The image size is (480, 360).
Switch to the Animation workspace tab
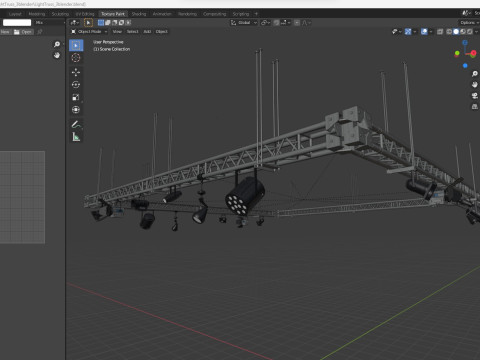click(162, 14)
